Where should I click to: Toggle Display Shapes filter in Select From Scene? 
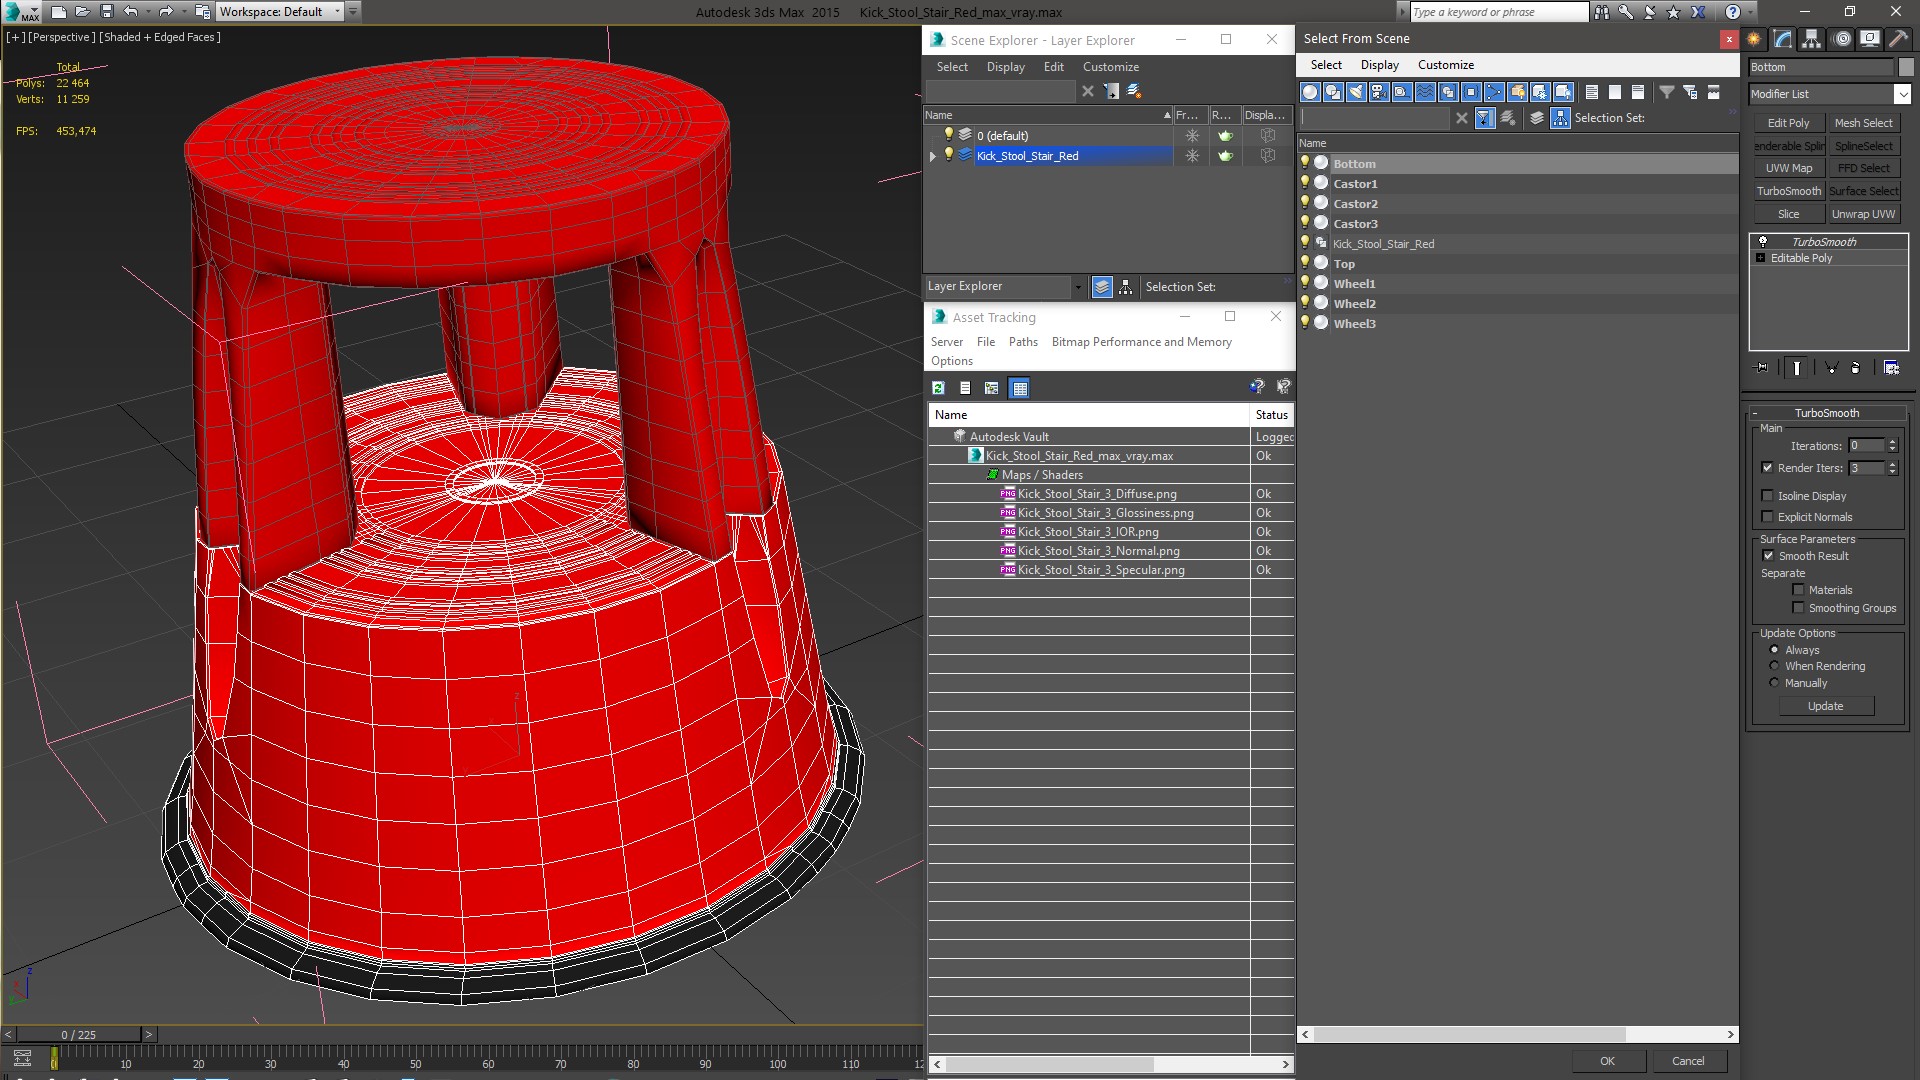click(1333, 92)
